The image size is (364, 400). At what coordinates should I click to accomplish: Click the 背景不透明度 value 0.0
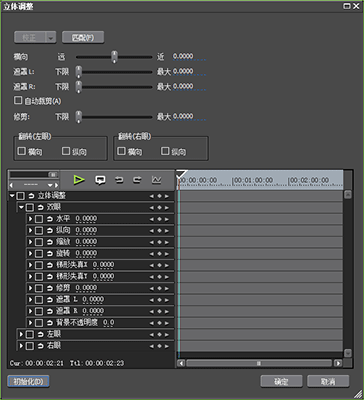click(x=109, y=323)
